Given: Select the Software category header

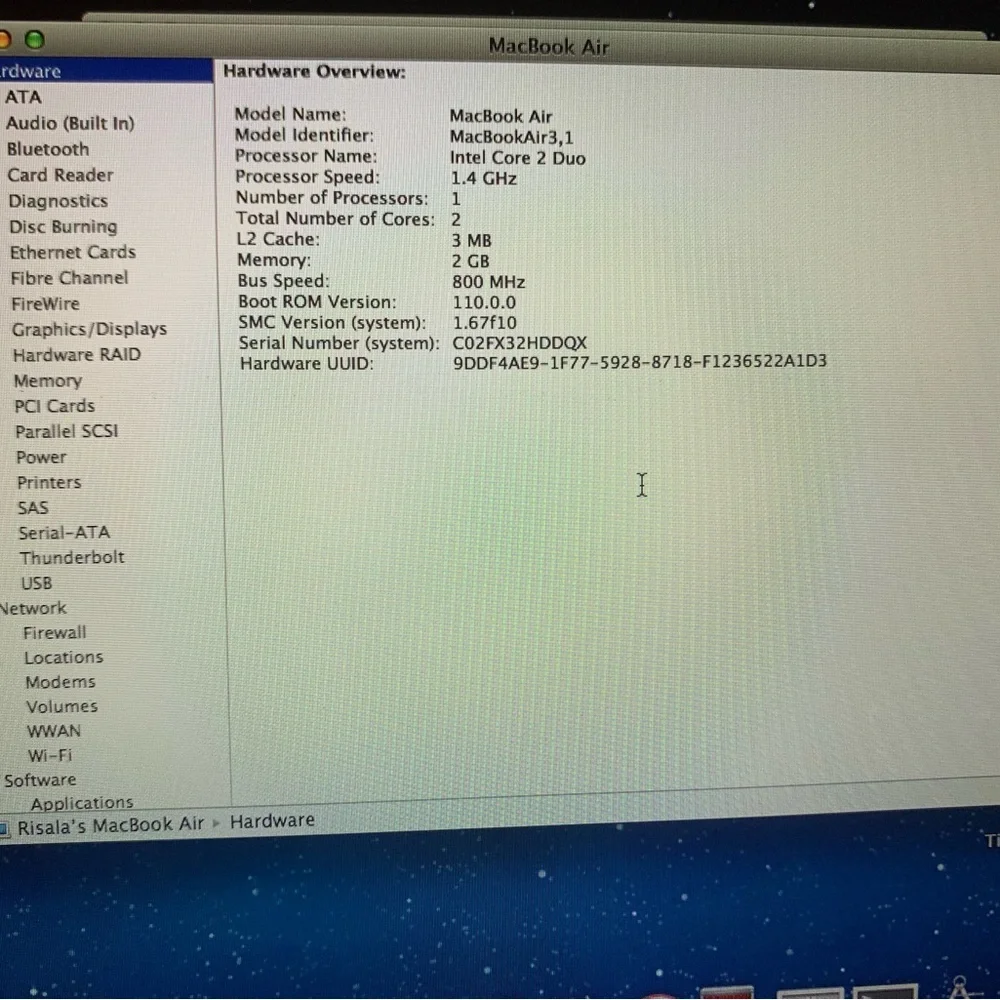Looking at the screenshot, I should click(40, 779).
